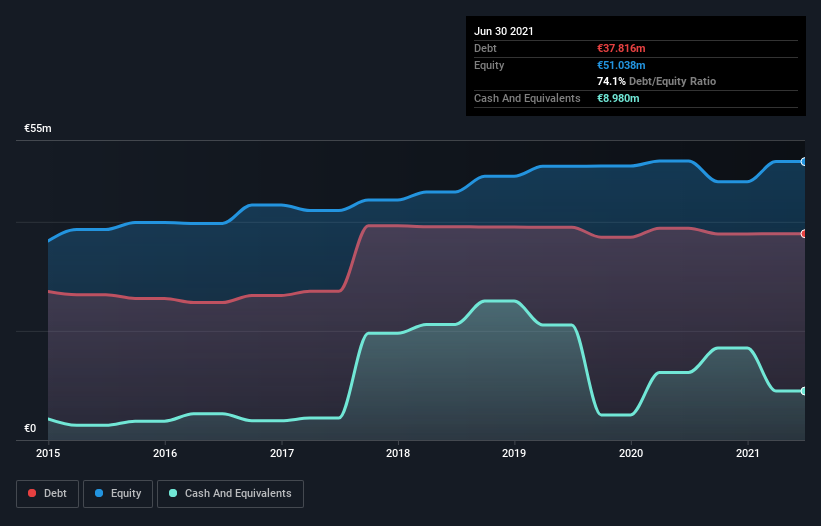Toggle the Equity series legend button
Viewport: 821px width, 526px height.
(x=118, y=494)
